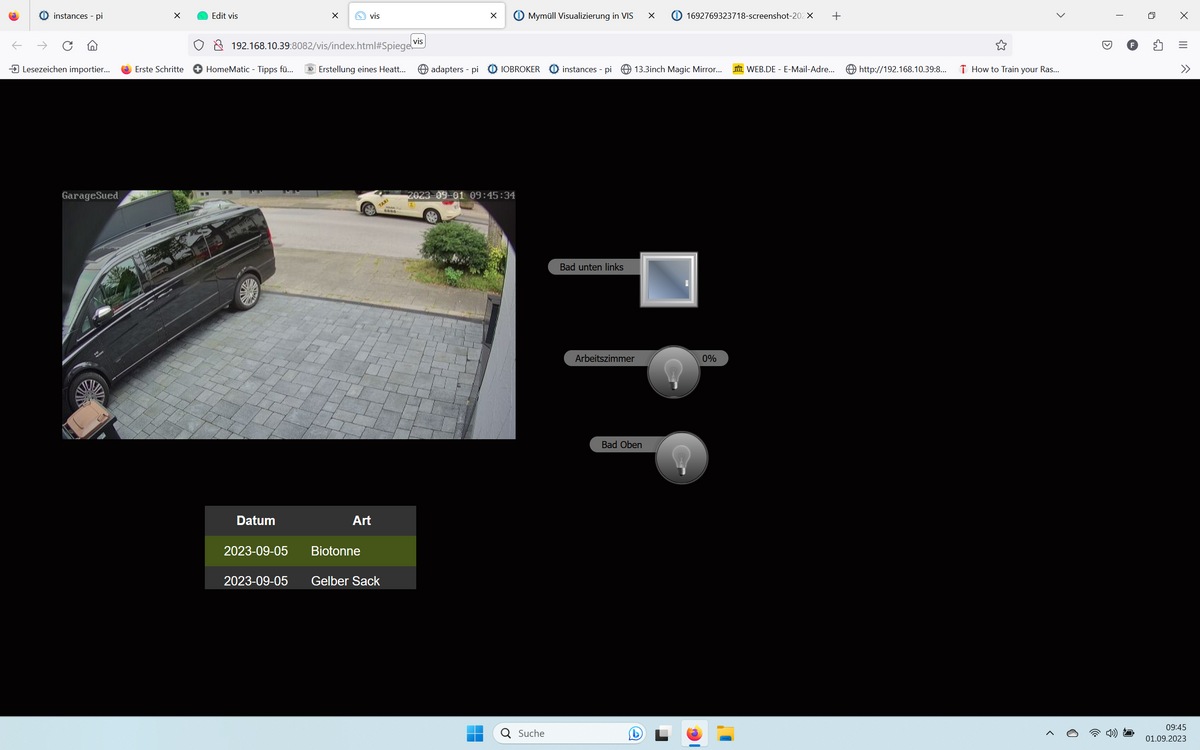Open the 13.3inch Magic Mirror bookmark
This screenshot has width=1200, height=750.
click(x=670, y=69)
